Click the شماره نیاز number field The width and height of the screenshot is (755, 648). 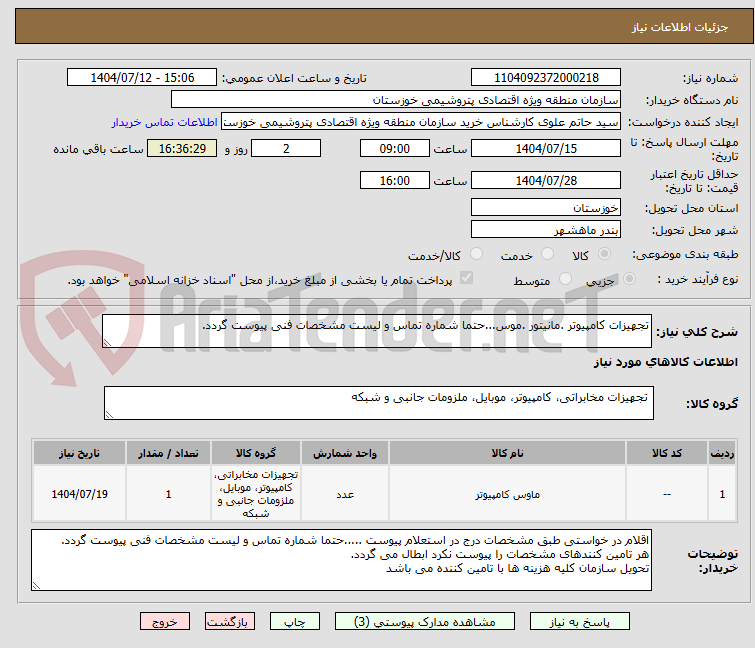(546, 78)
